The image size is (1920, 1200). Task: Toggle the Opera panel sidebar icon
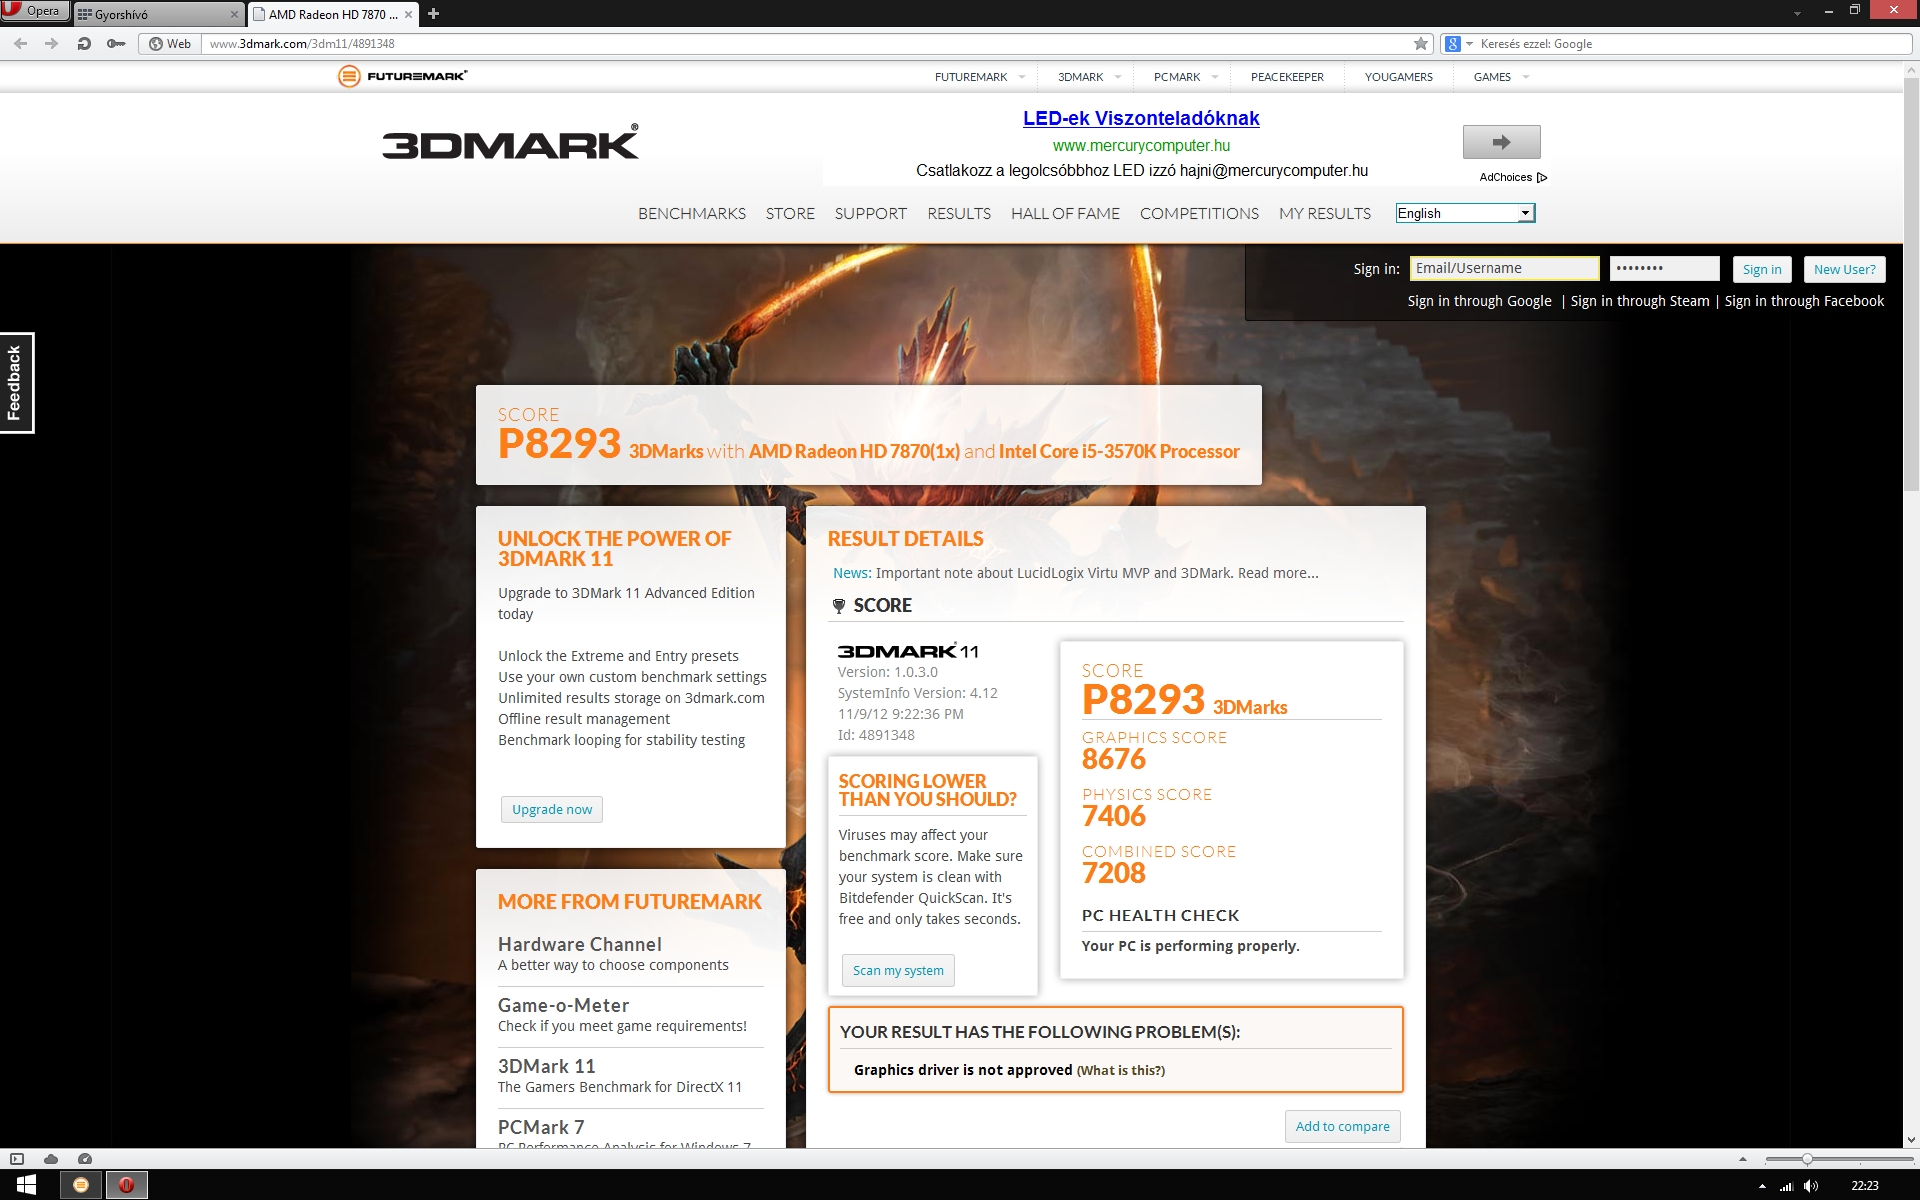[17, 1159]
